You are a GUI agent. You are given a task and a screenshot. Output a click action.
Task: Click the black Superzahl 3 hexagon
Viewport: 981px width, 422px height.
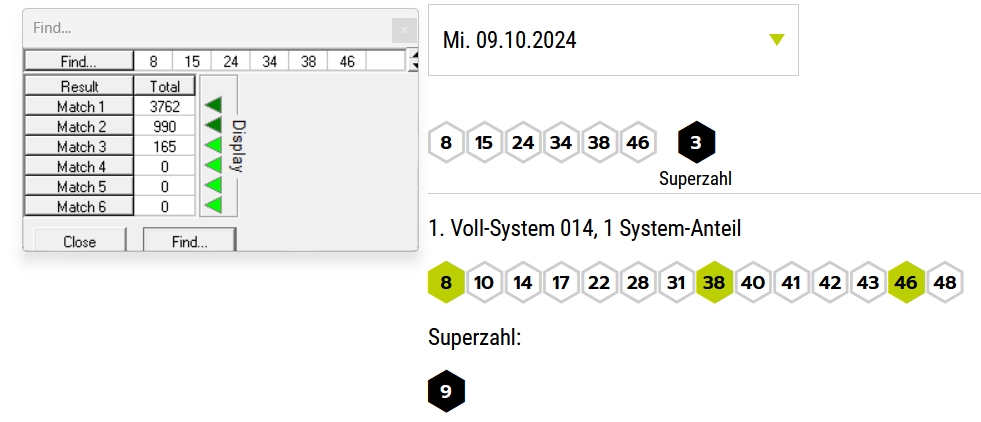696,143
